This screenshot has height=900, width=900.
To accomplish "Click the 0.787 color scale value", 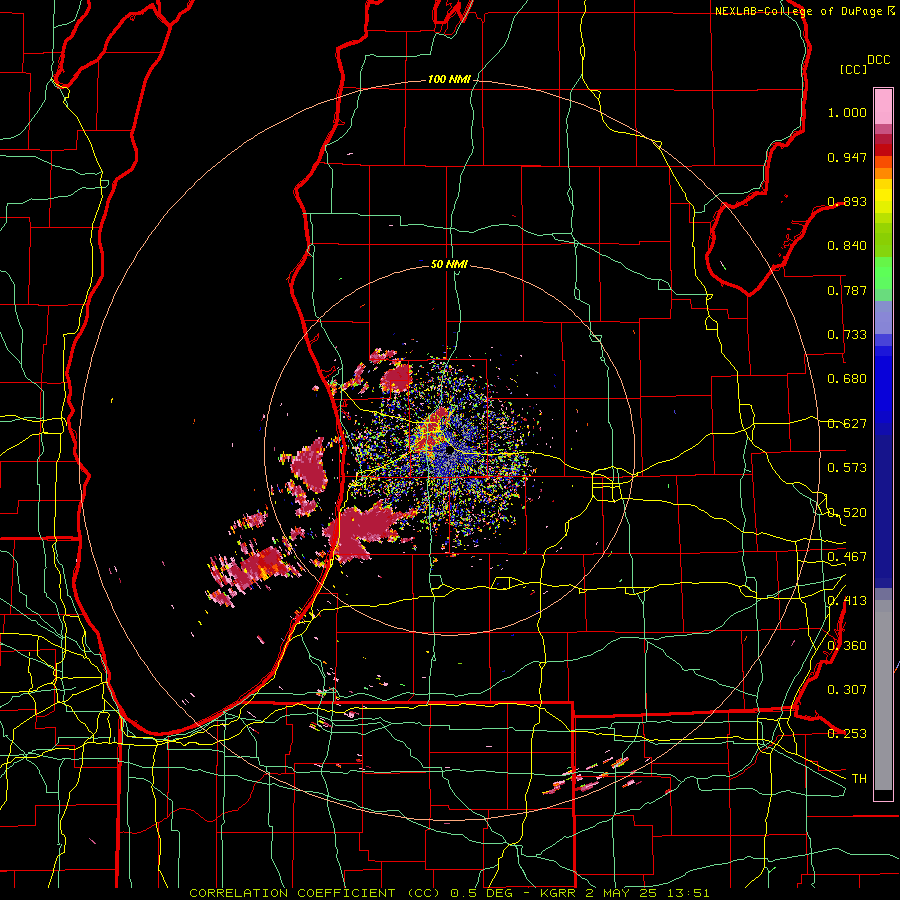I will [847, 290].
